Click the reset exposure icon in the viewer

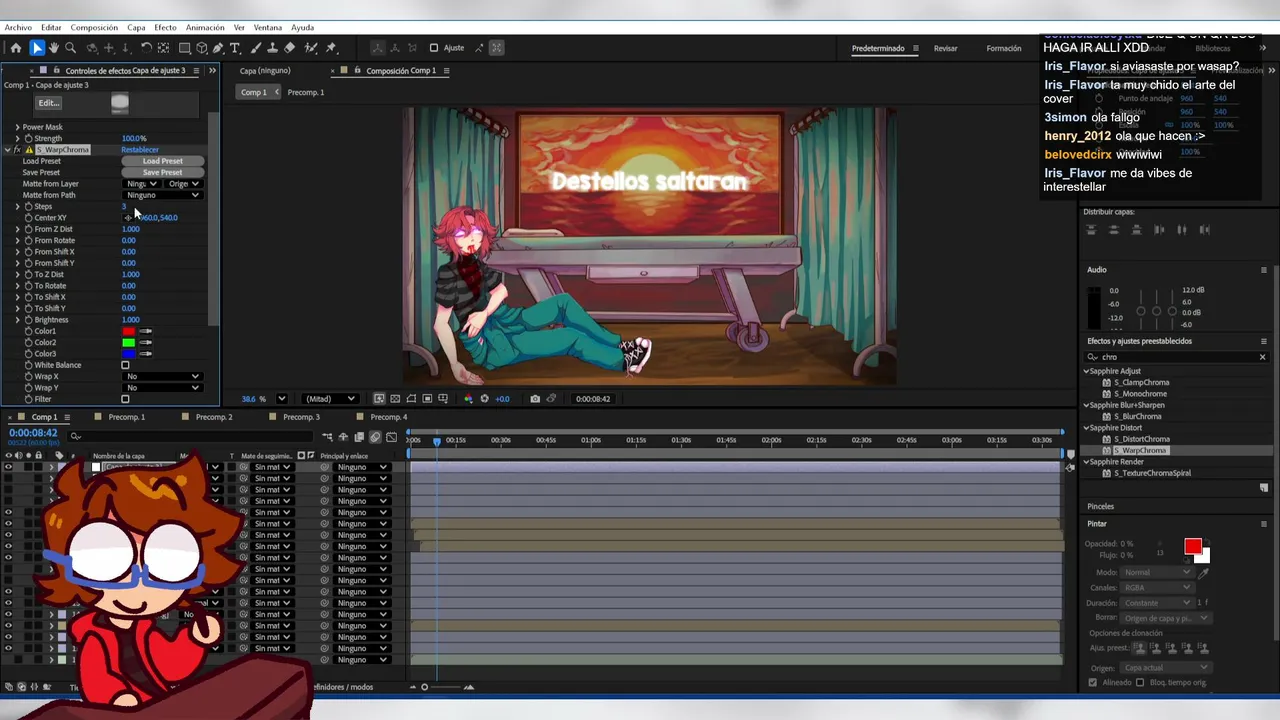pyautogui.click(x=485, y=399)
